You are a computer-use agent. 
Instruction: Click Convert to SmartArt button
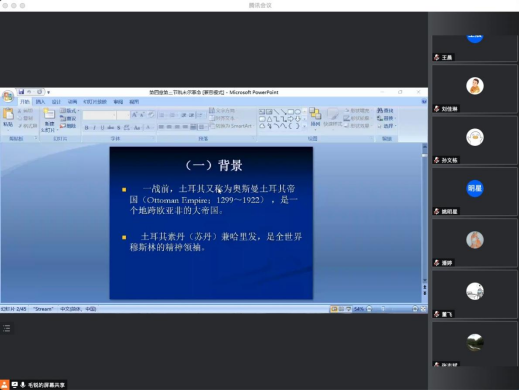click(231, 126)
